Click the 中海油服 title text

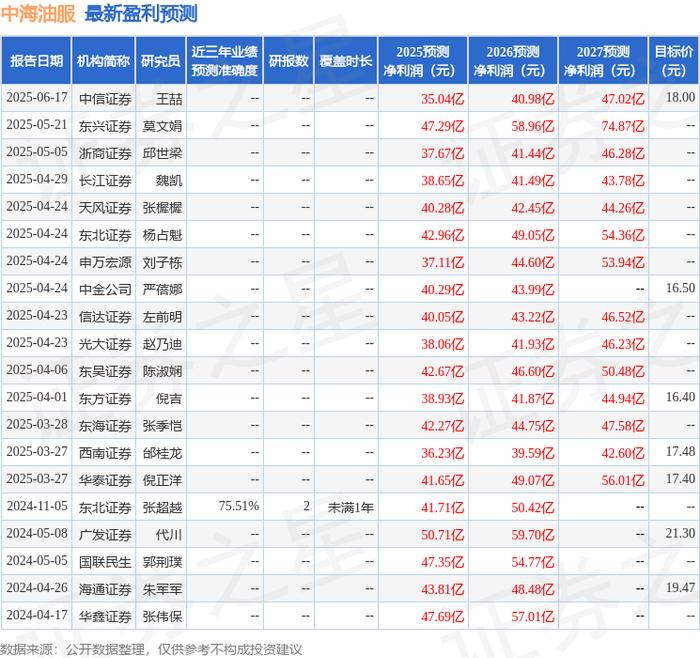38,14
